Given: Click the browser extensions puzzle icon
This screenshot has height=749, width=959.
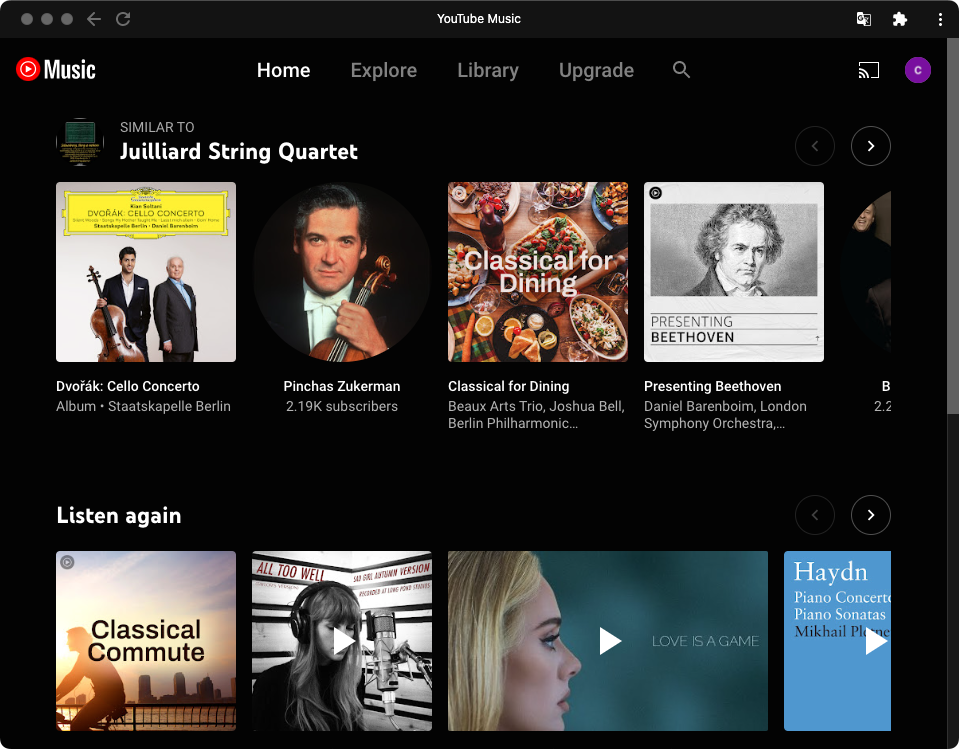Looking at the screenshot, I should [x=899, y=19].
